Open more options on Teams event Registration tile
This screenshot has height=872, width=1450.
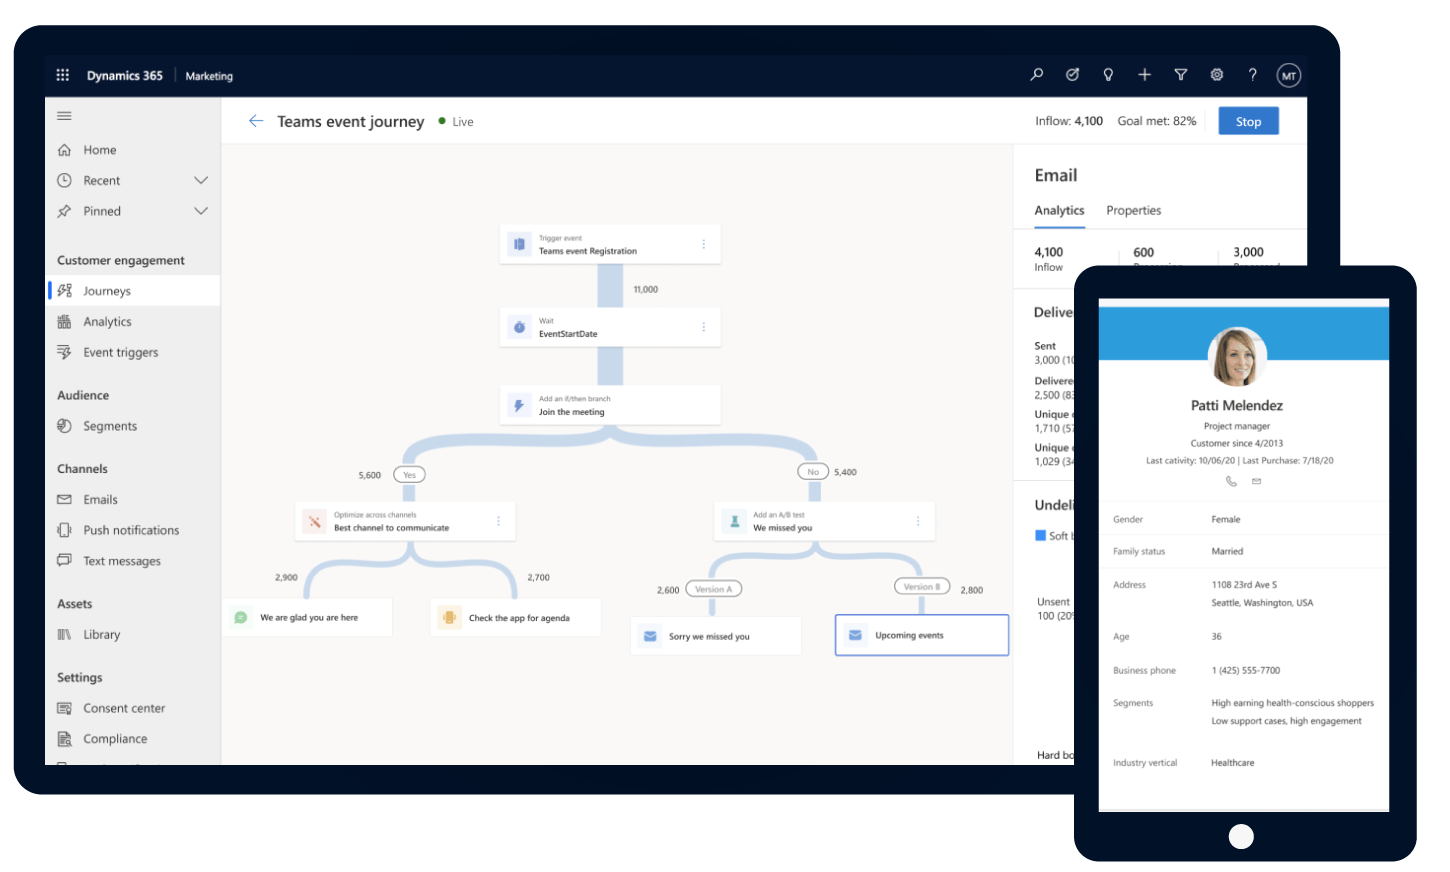point(703,244)
